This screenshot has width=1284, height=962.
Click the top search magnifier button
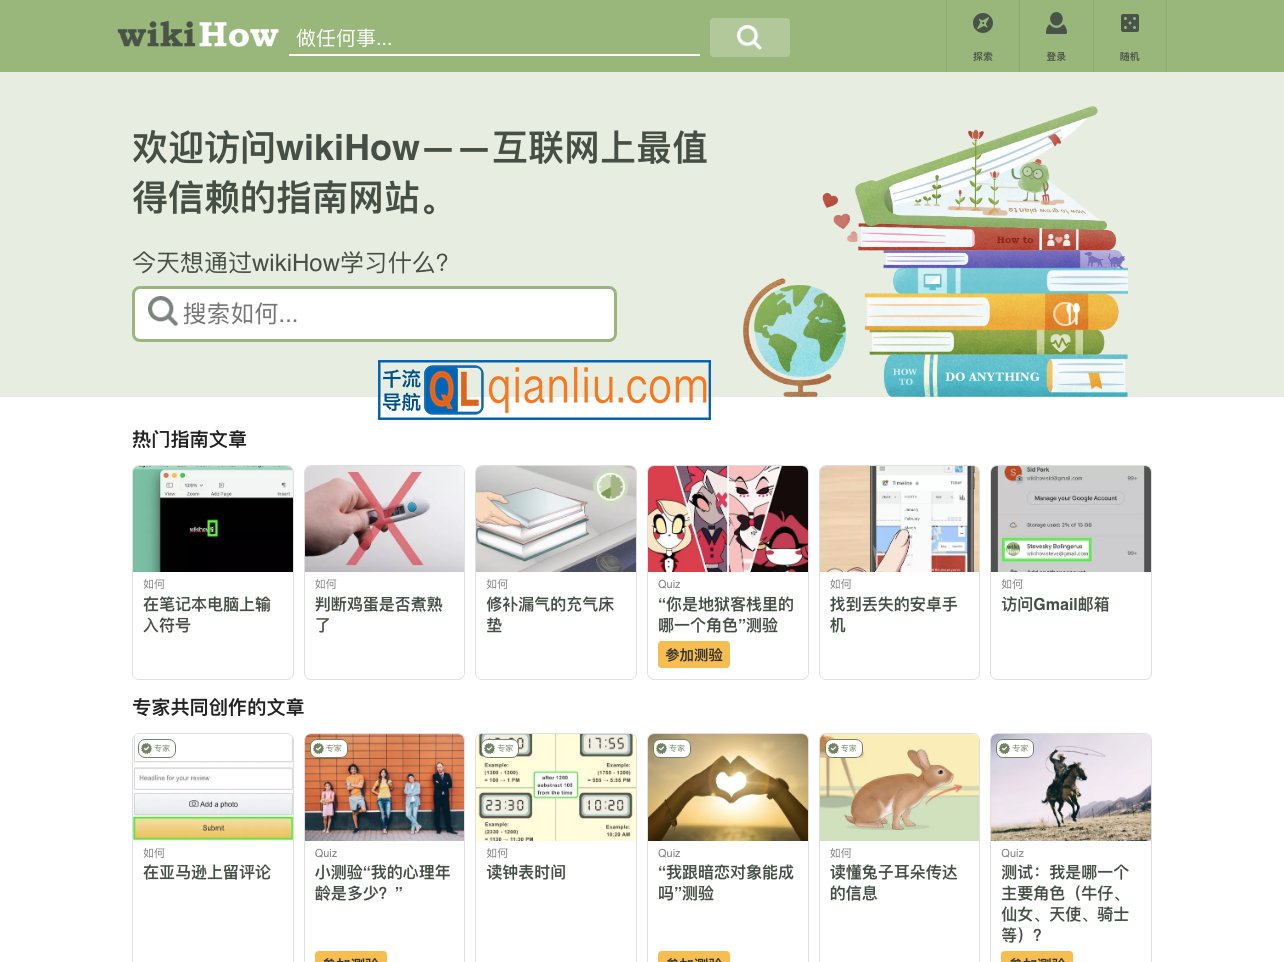tap(749, 37)
